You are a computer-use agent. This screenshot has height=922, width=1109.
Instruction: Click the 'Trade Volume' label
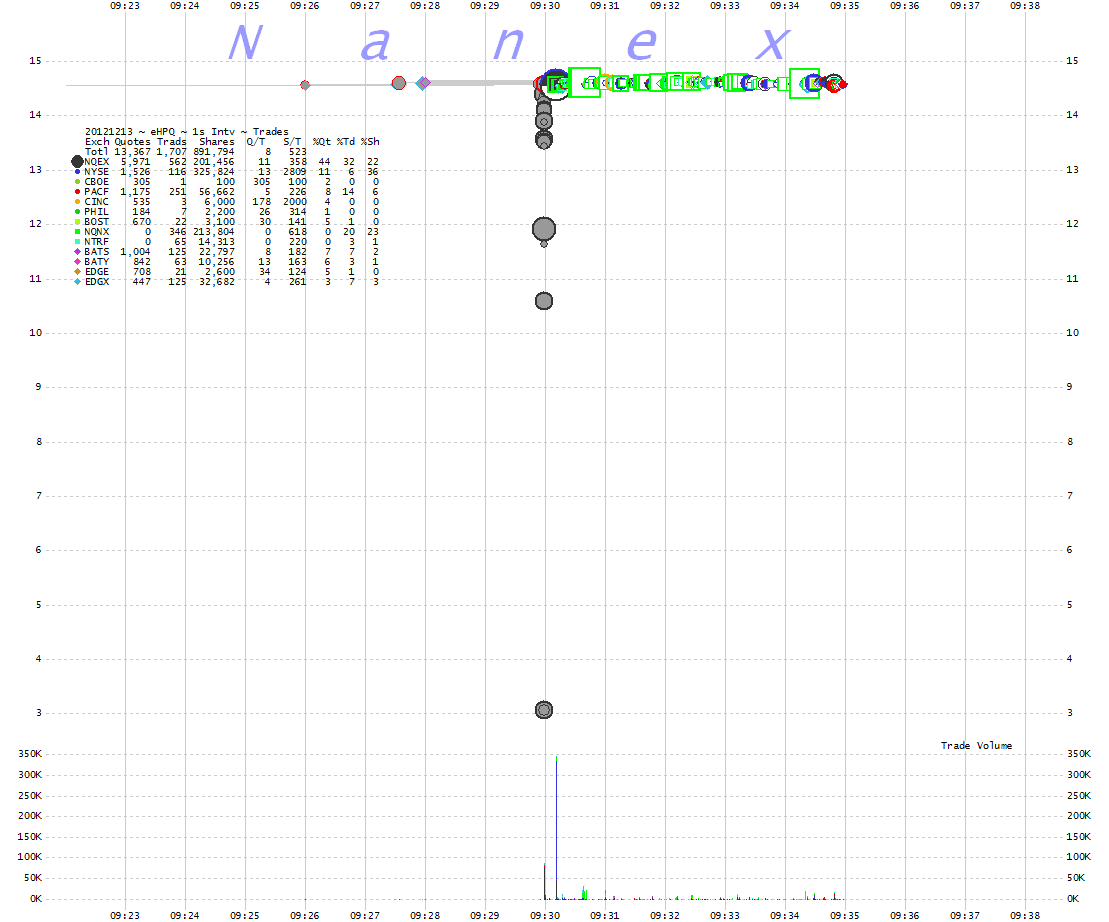[x=976, y=745]
